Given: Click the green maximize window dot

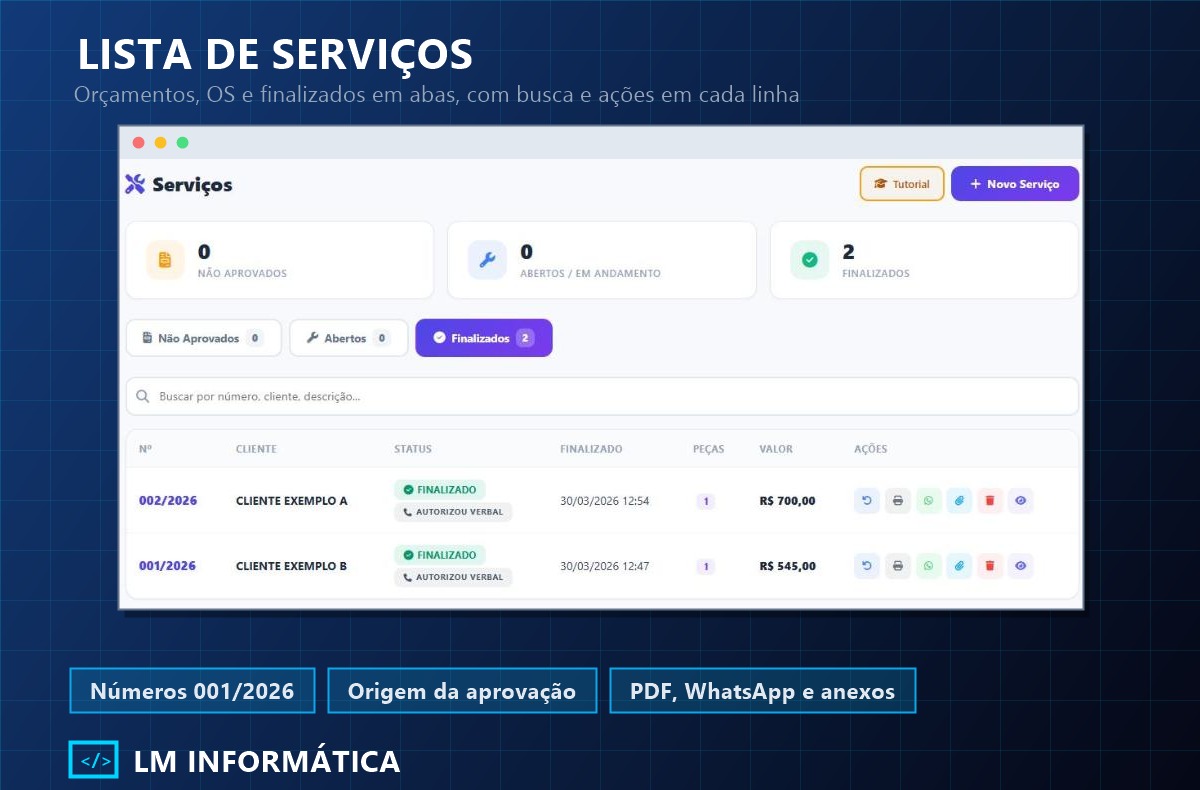Looking at the screenshot, I should tap(182, 142).
